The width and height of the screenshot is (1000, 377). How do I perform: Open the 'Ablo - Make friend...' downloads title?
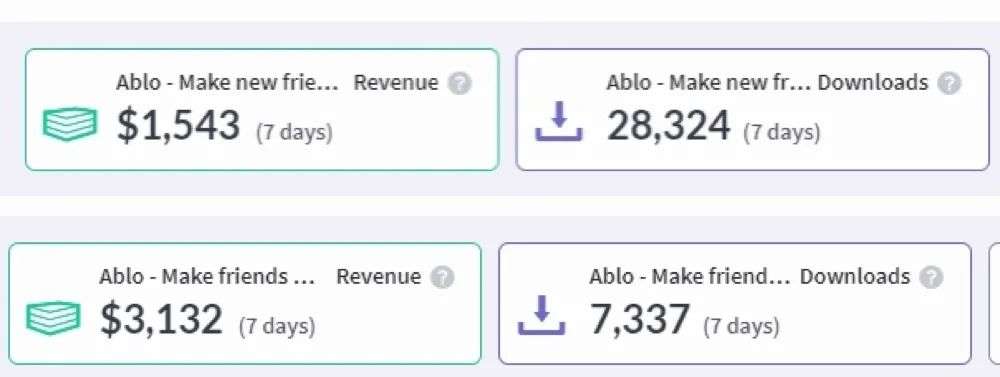[x=689, y=277]
